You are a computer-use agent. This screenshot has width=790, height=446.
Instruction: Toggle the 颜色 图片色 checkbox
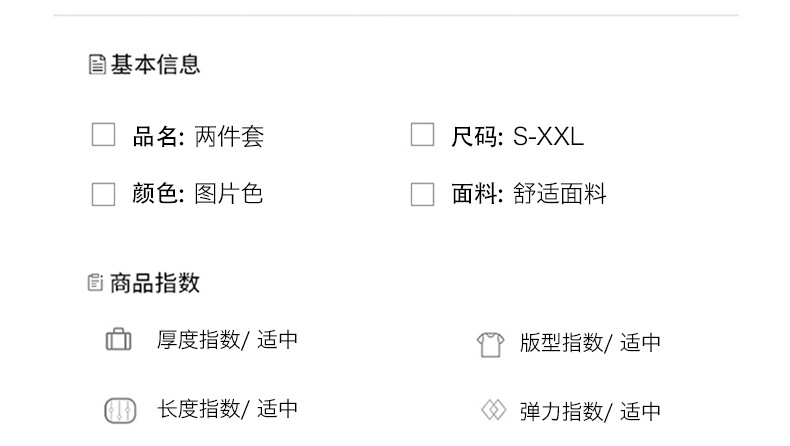(x=104, y=193)
